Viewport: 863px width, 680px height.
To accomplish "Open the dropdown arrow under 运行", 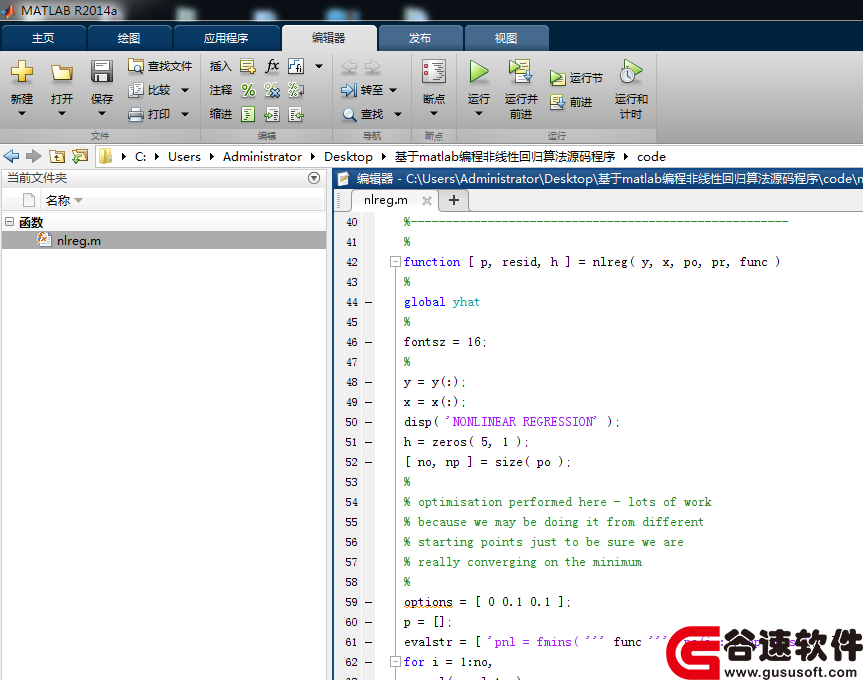I will (x=479, y=114).
